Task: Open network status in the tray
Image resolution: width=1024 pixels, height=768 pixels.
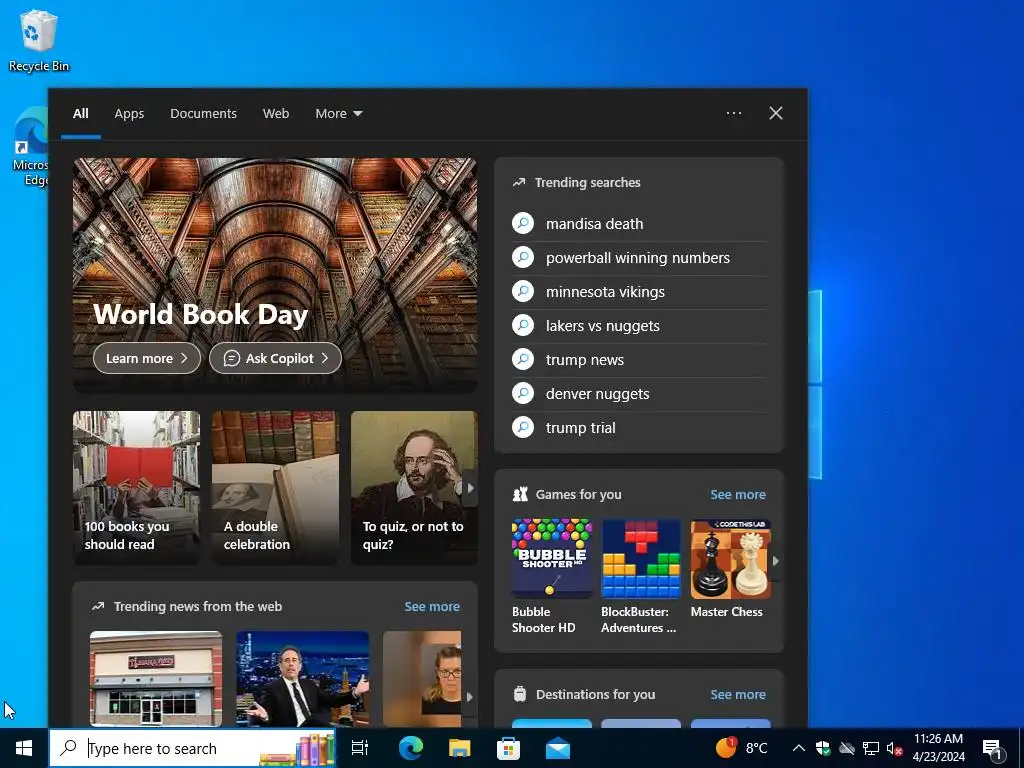Action: 871,748
